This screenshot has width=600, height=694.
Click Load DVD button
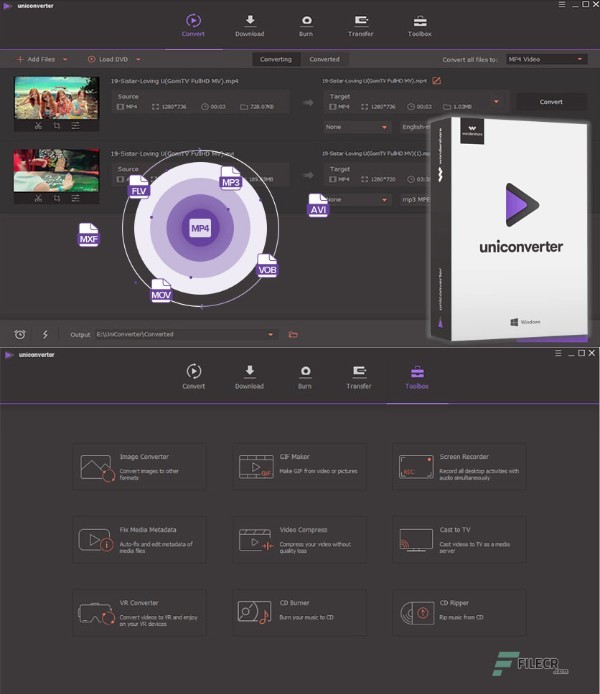click(x=108, y=59)
